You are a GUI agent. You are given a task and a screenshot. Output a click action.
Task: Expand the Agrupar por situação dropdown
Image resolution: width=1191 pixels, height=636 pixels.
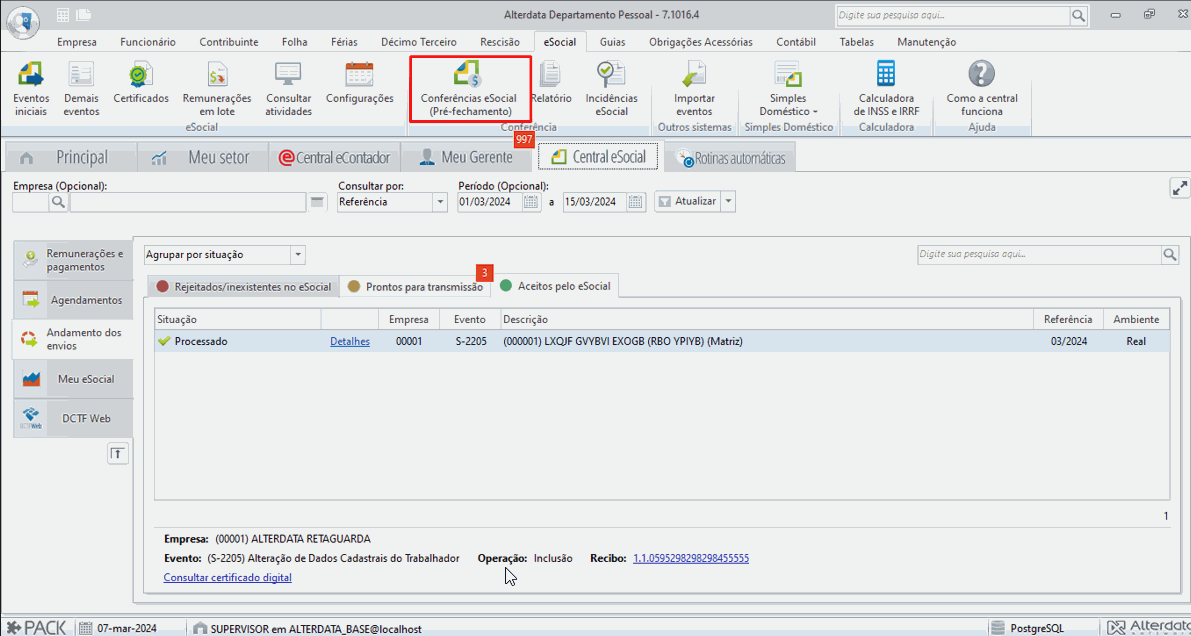point(299,255)
